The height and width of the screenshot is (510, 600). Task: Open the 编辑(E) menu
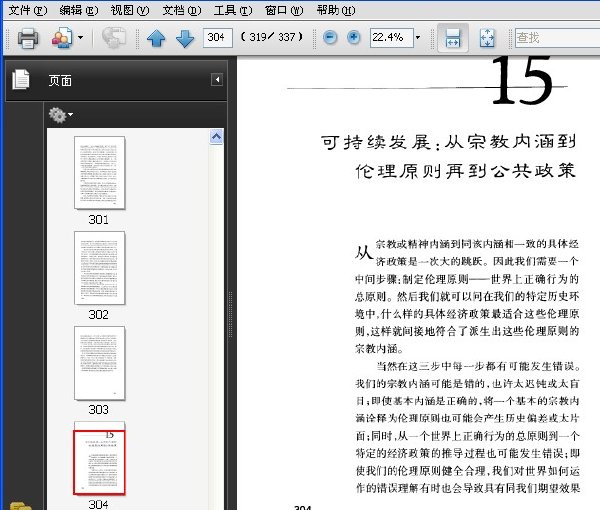(x=79, y=10)
